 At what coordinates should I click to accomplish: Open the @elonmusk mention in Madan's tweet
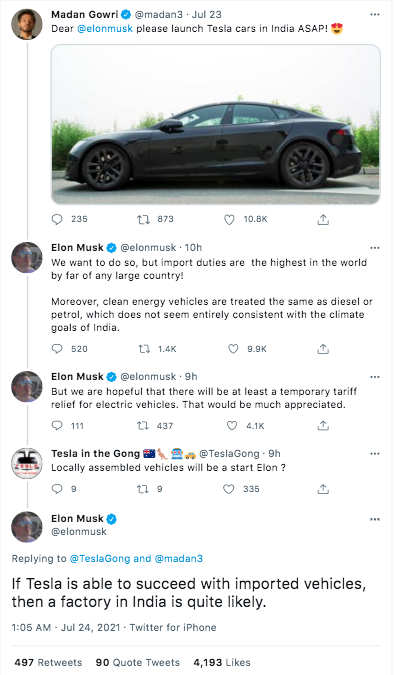(x=105, y=29)
